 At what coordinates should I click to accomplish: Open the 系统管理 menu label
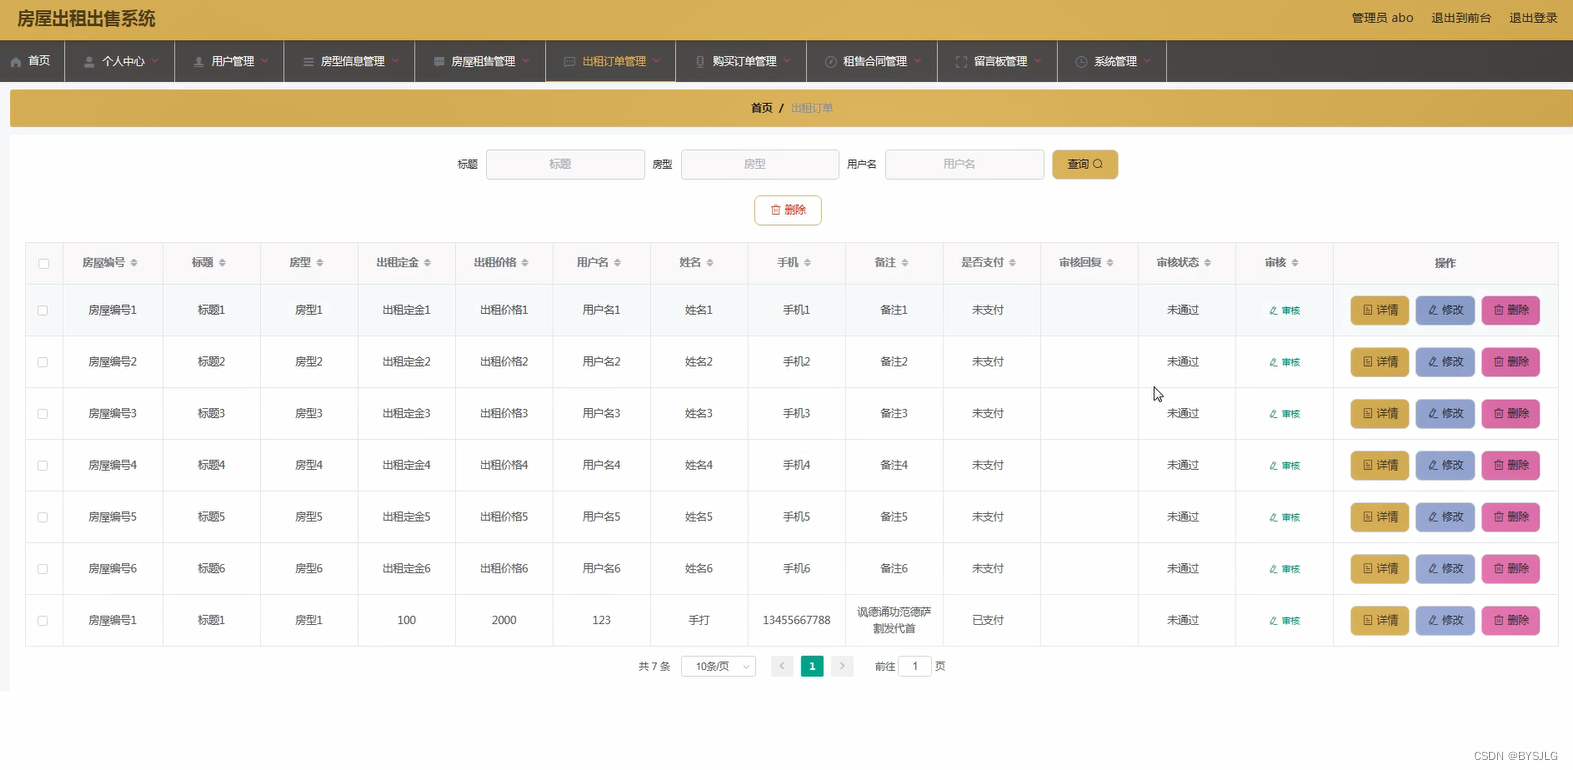pos(1115,62)
